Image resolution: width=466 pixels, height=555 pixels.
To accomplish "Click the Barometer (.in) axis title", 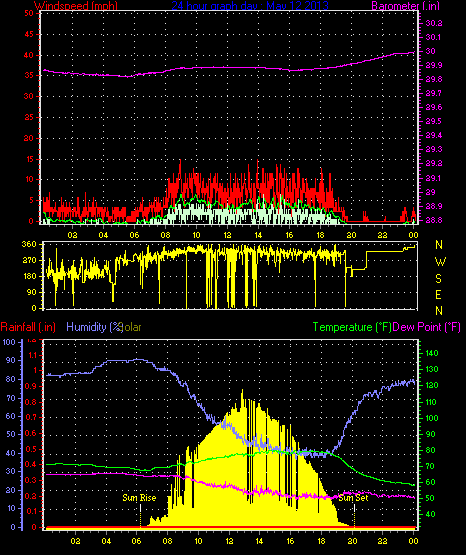I will 405,5.
